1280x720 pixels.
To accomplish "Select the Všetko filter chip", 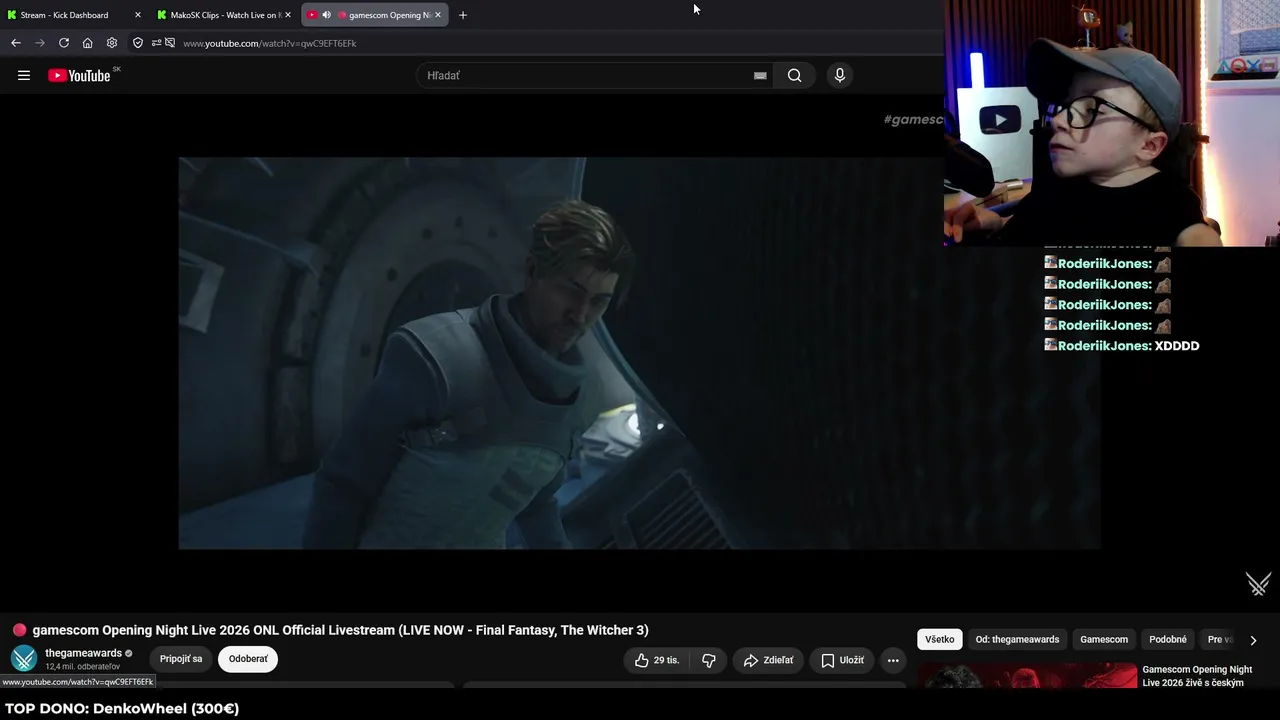I will (940, 640).
